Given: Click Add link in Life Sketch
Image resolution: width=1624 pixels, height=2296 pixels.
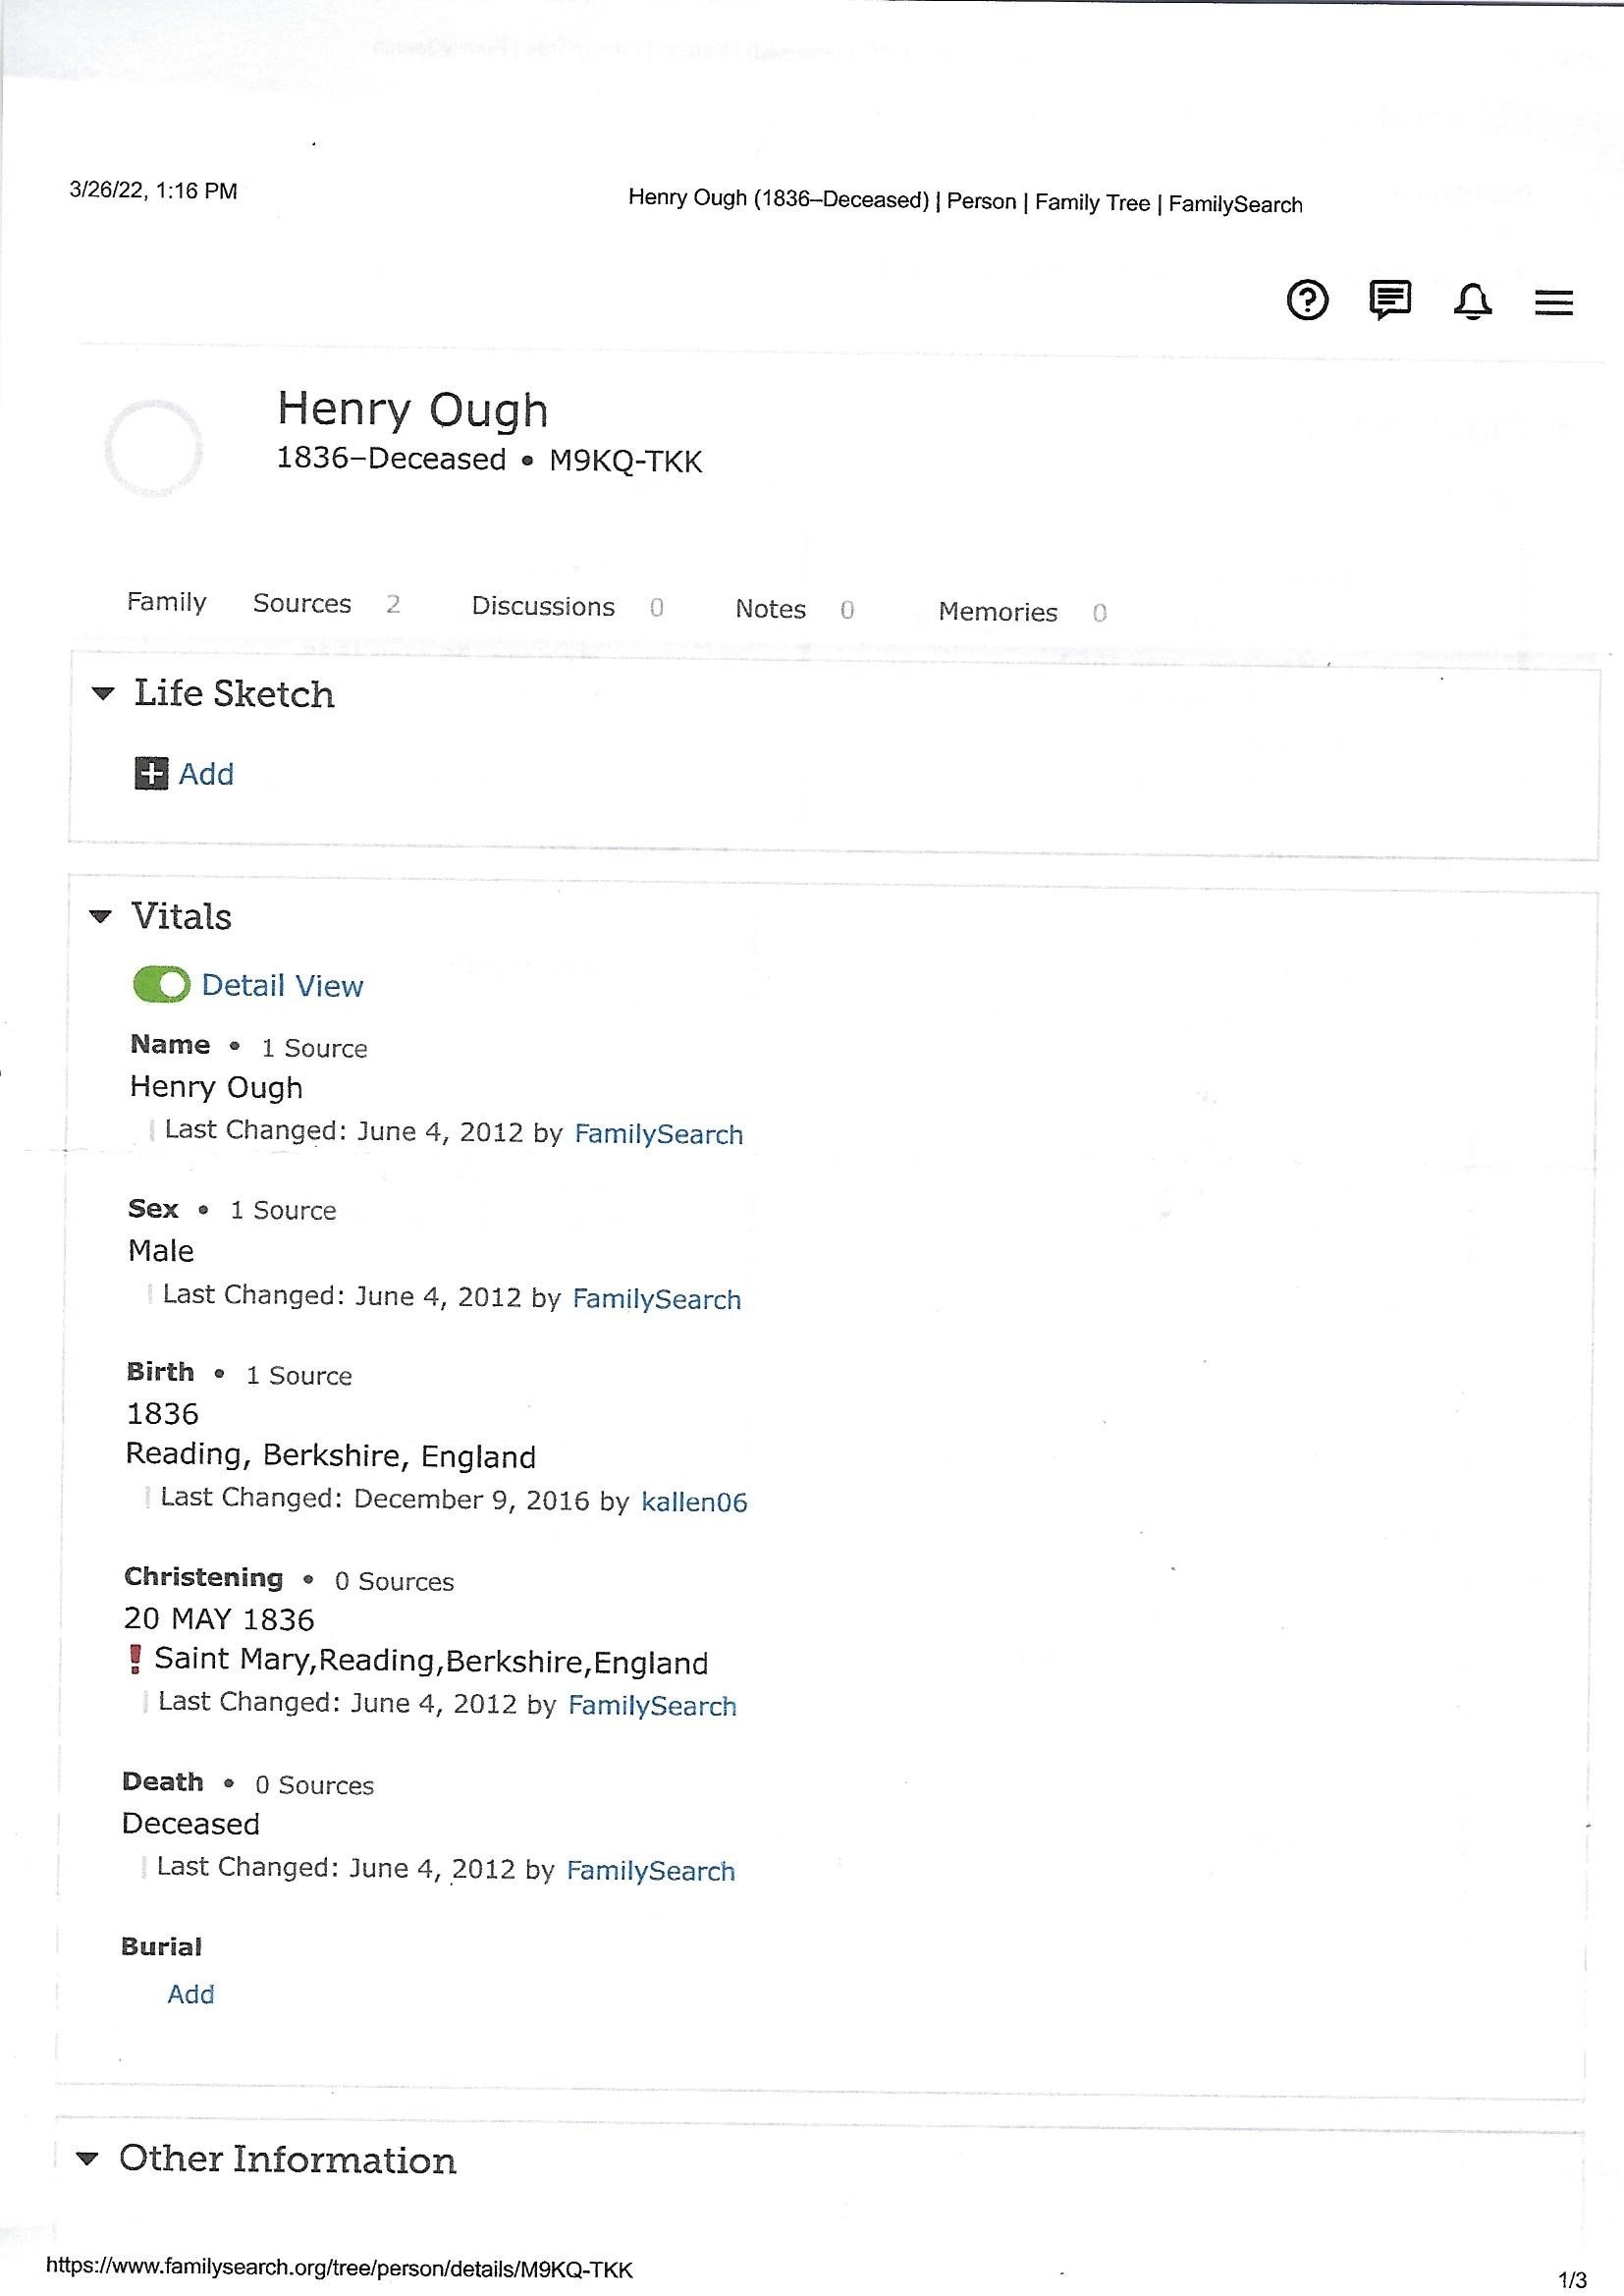Looking at the screenshot, I should (x=206, y=774).
